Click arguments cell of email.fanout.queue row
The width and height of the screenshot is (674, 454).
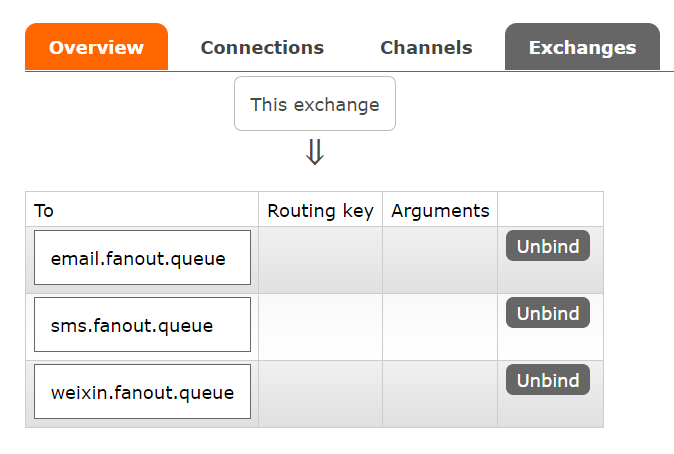[440, 260]
